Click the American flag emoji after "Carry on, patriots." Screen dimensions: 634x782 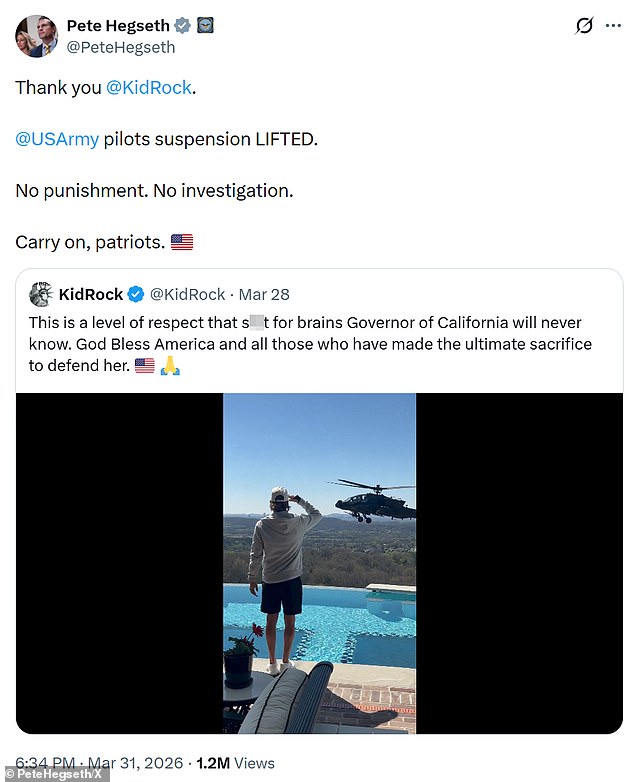tap(181, 242)
